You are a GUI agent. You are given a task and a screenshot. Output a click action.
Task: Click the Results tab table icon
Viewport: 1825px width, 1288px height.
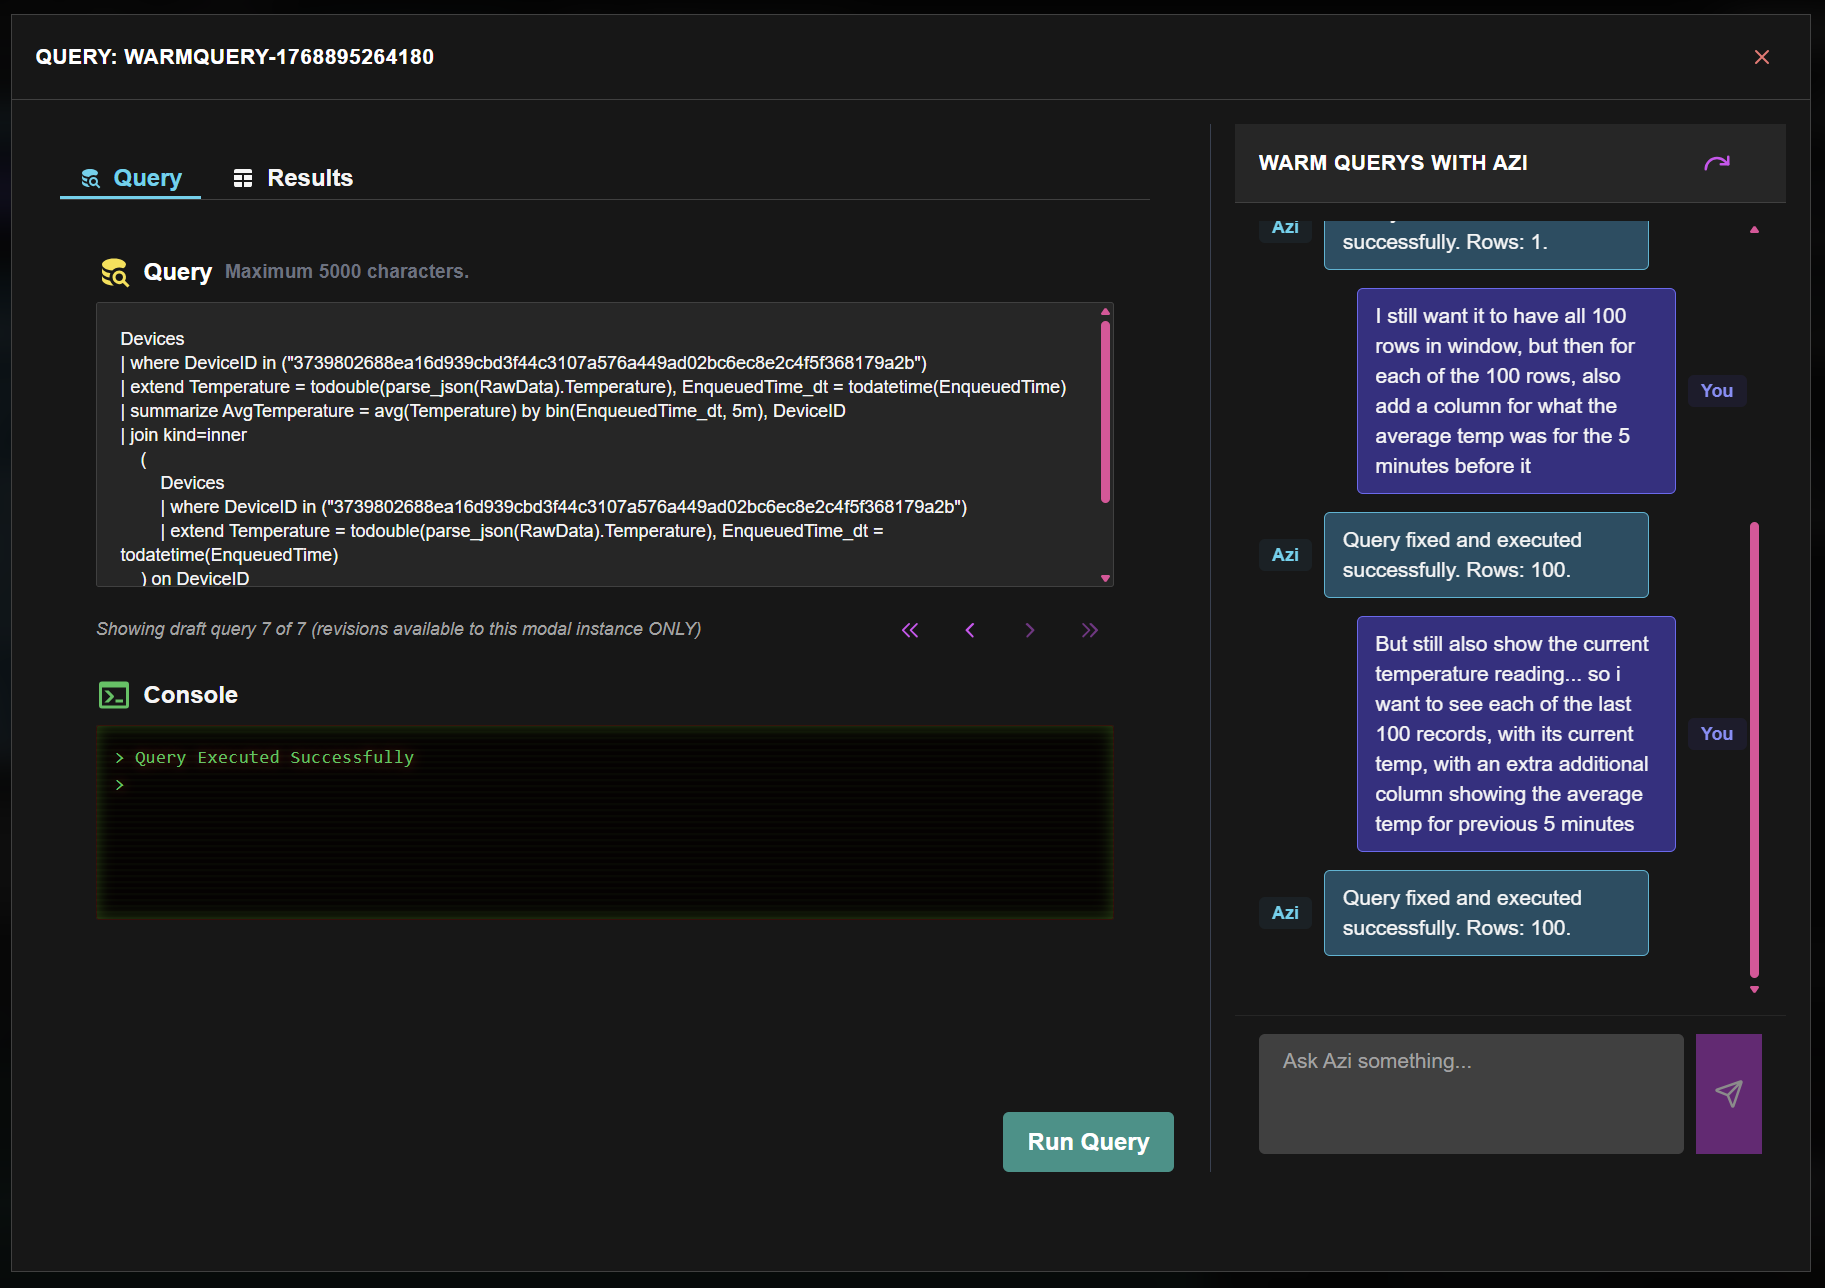click(243, 178)
